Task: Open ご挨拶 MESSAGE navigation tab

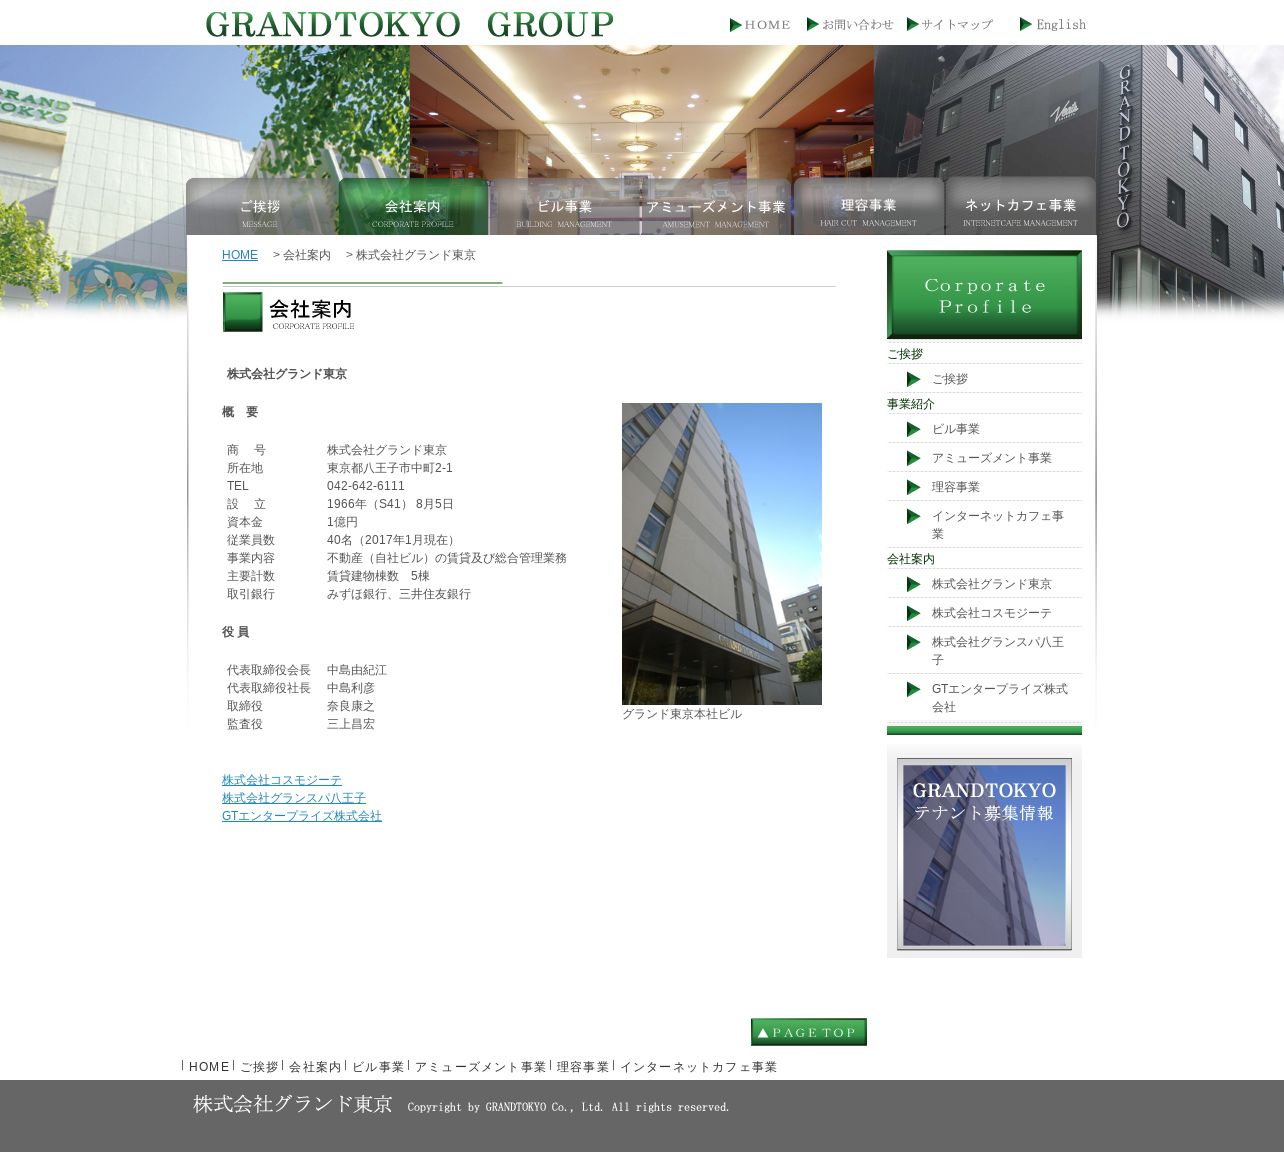Action: coord(261,207)
